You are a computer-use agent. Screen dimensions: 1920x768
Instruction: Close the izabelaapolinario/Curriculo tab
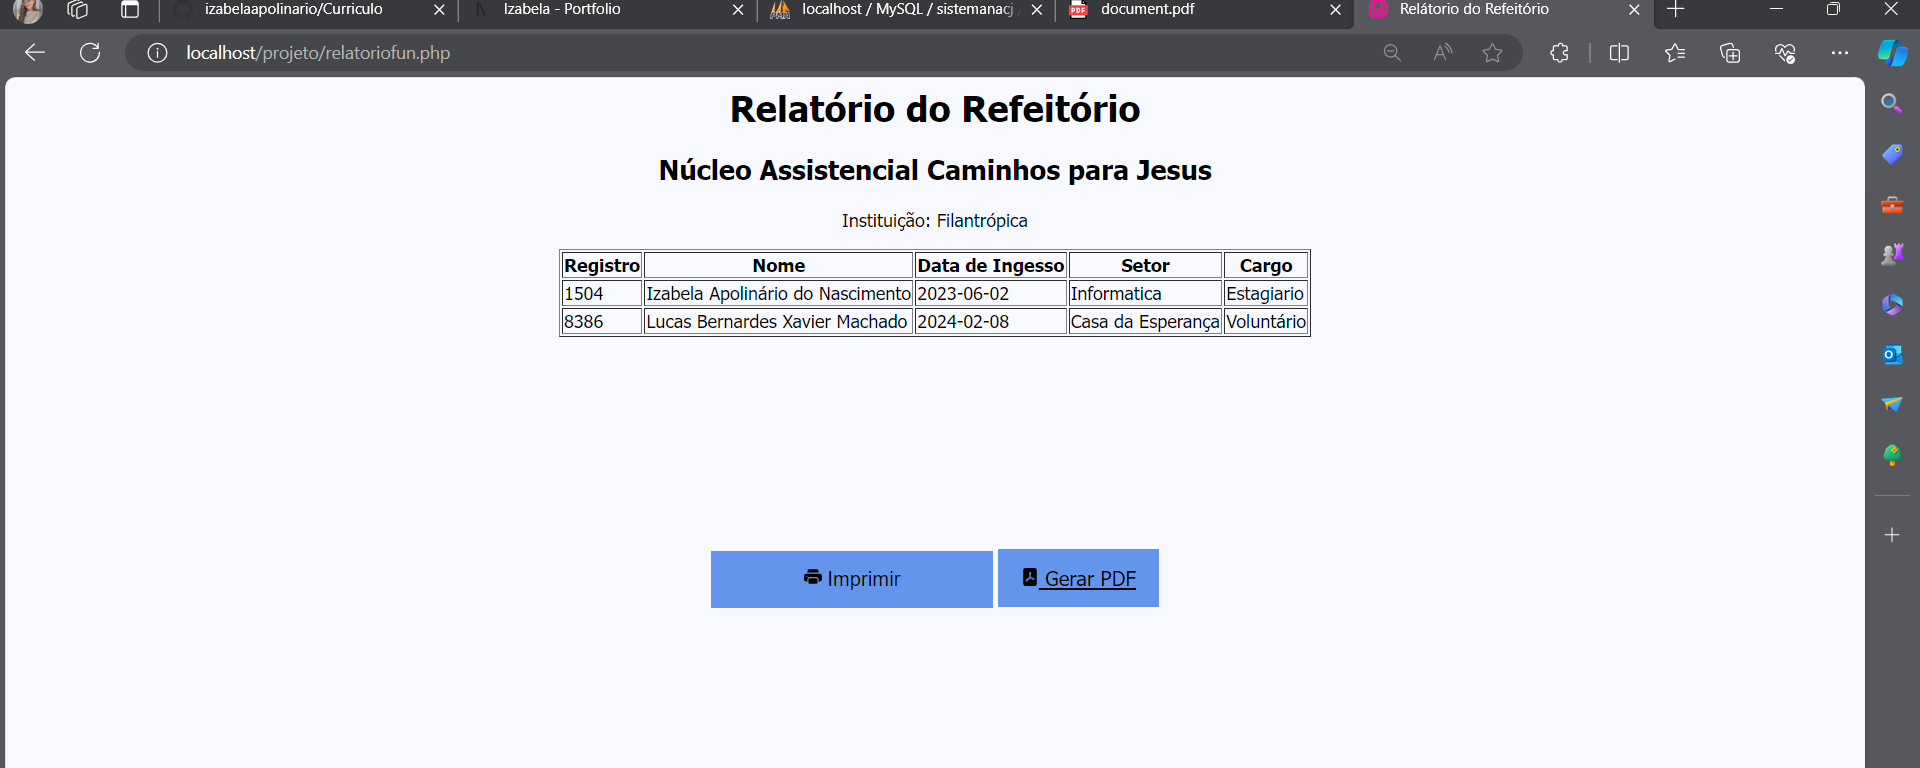pos(439,10)
